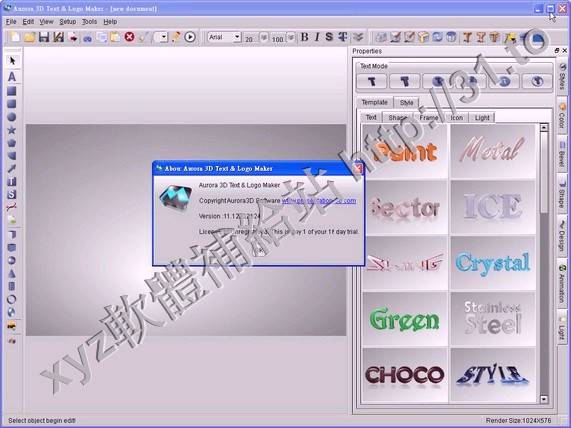The height and width of the screenshot is (428, 571).
Task: Close the About Aurora 3D dialog
Action: click(358, 168)
